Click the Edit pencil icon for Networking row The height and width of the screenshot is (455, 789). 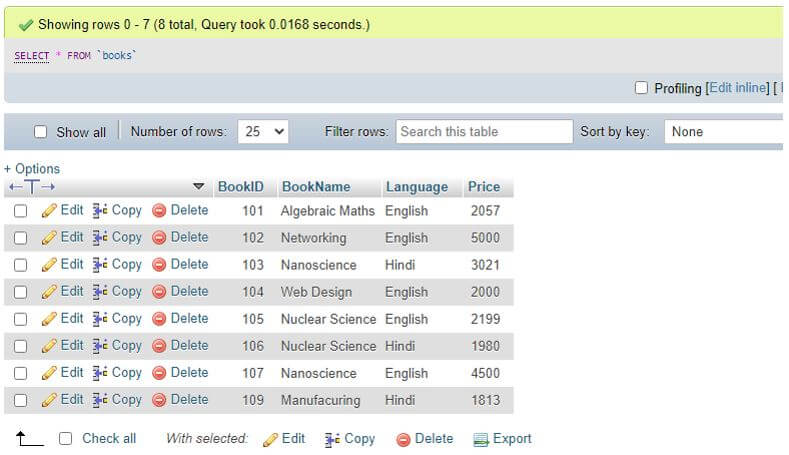pos(49,238)
